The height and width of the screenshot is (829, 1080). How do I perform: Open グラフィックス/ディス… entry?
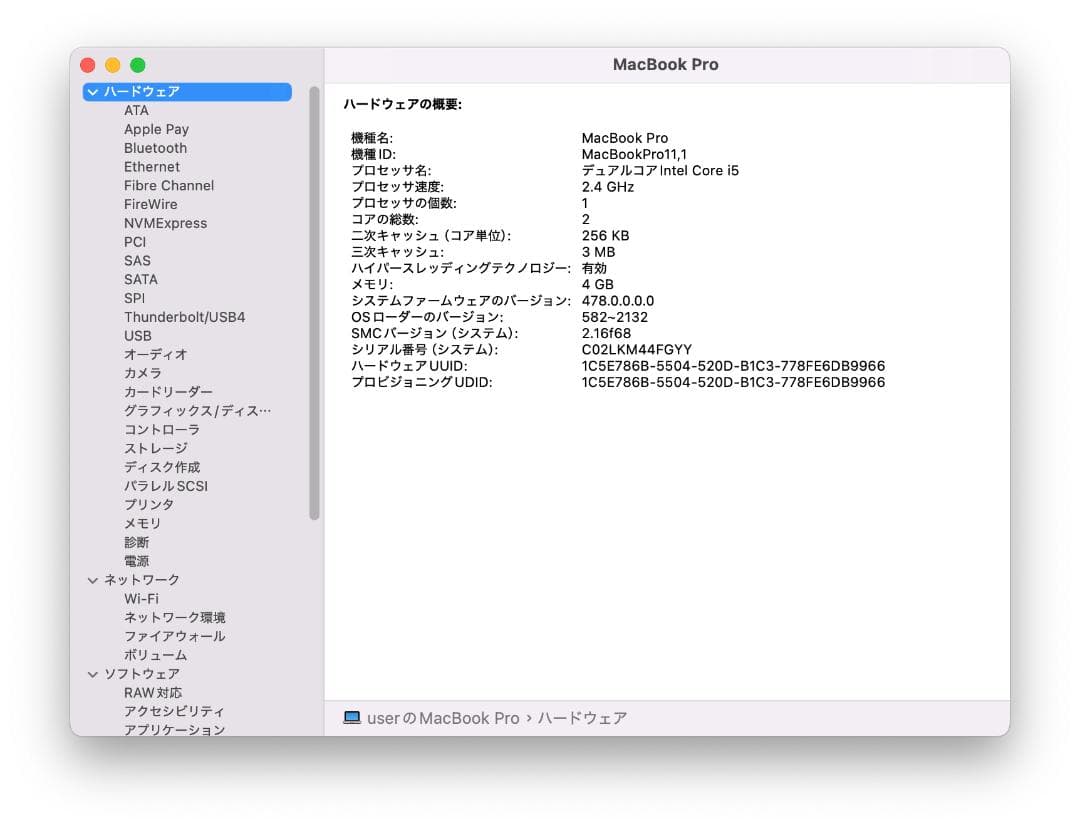pos(197,411)
